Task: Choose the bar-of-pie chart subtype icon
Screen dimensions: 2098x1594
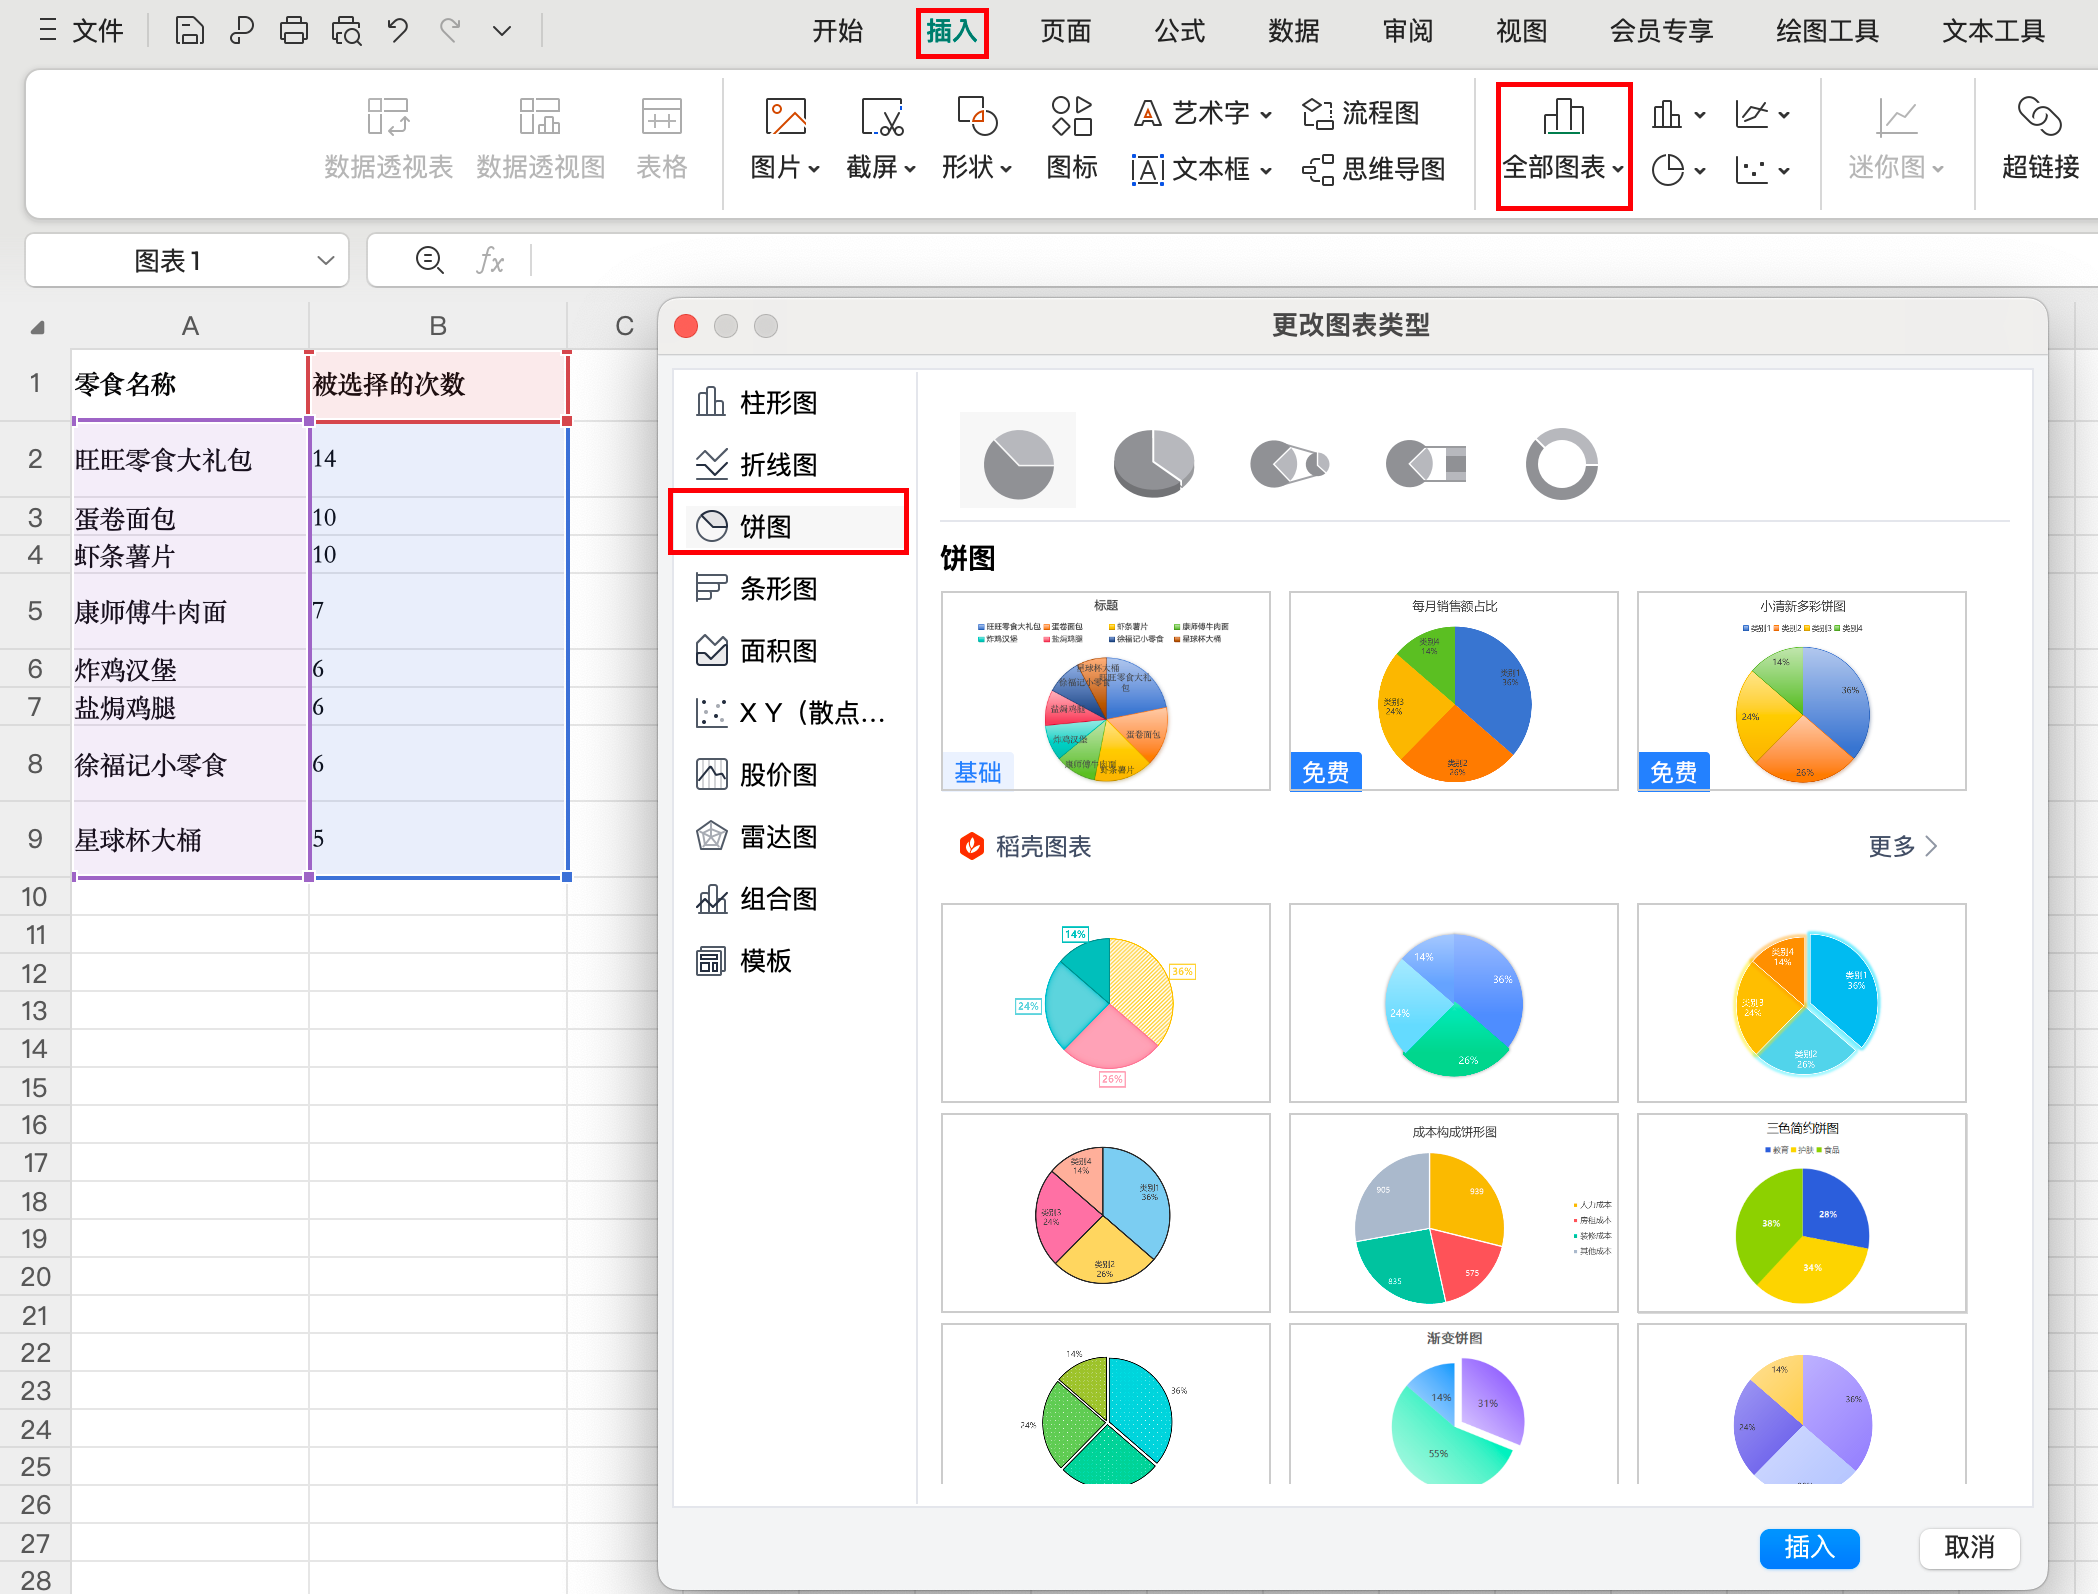Action: 1425,463
